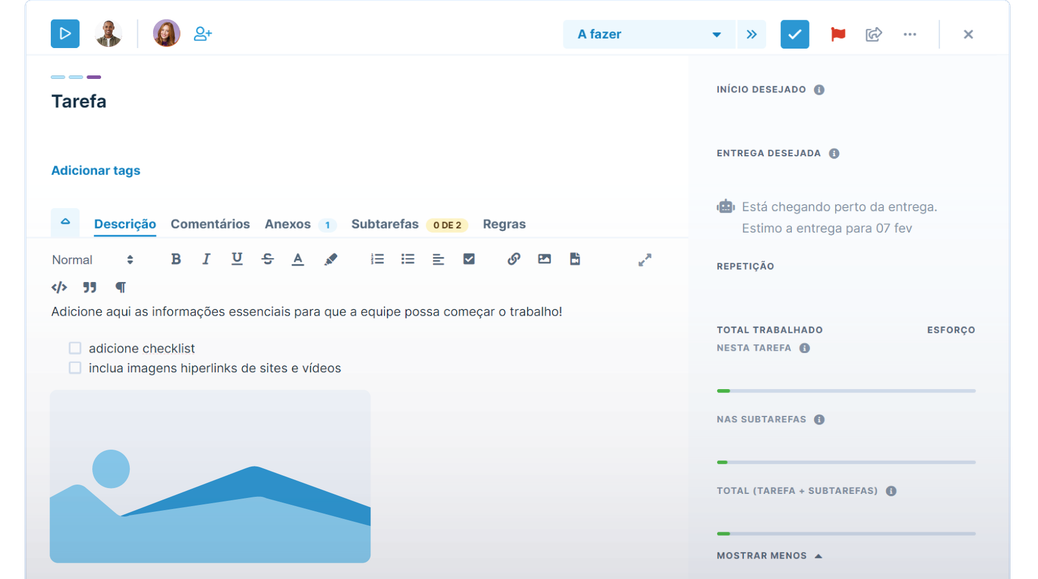Insert a hyperlink using the link icon
This screenshot has height=579, width=1038.
[x=513, y=258]
